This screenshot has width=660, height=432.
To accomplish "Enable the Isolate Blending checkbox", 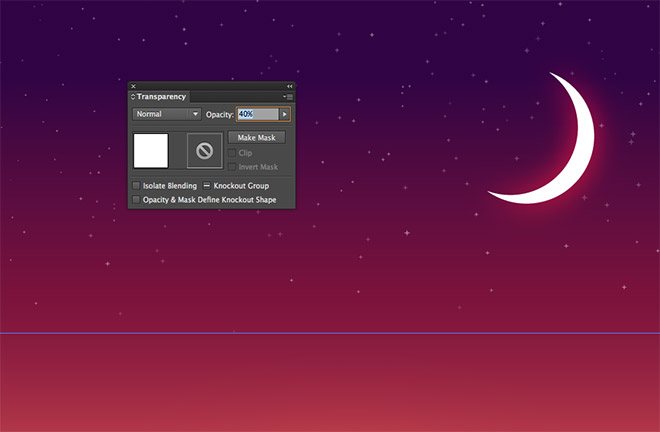I will (136, 185).
